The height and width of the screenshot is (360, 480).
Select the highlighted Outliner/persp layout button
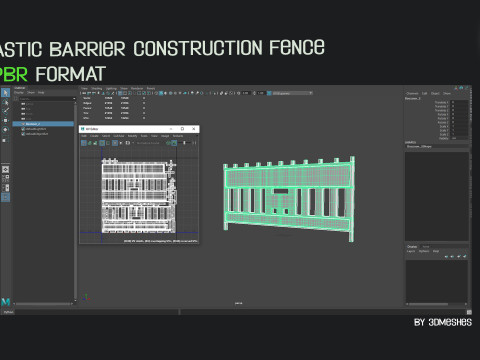click(x=6, y=198)
